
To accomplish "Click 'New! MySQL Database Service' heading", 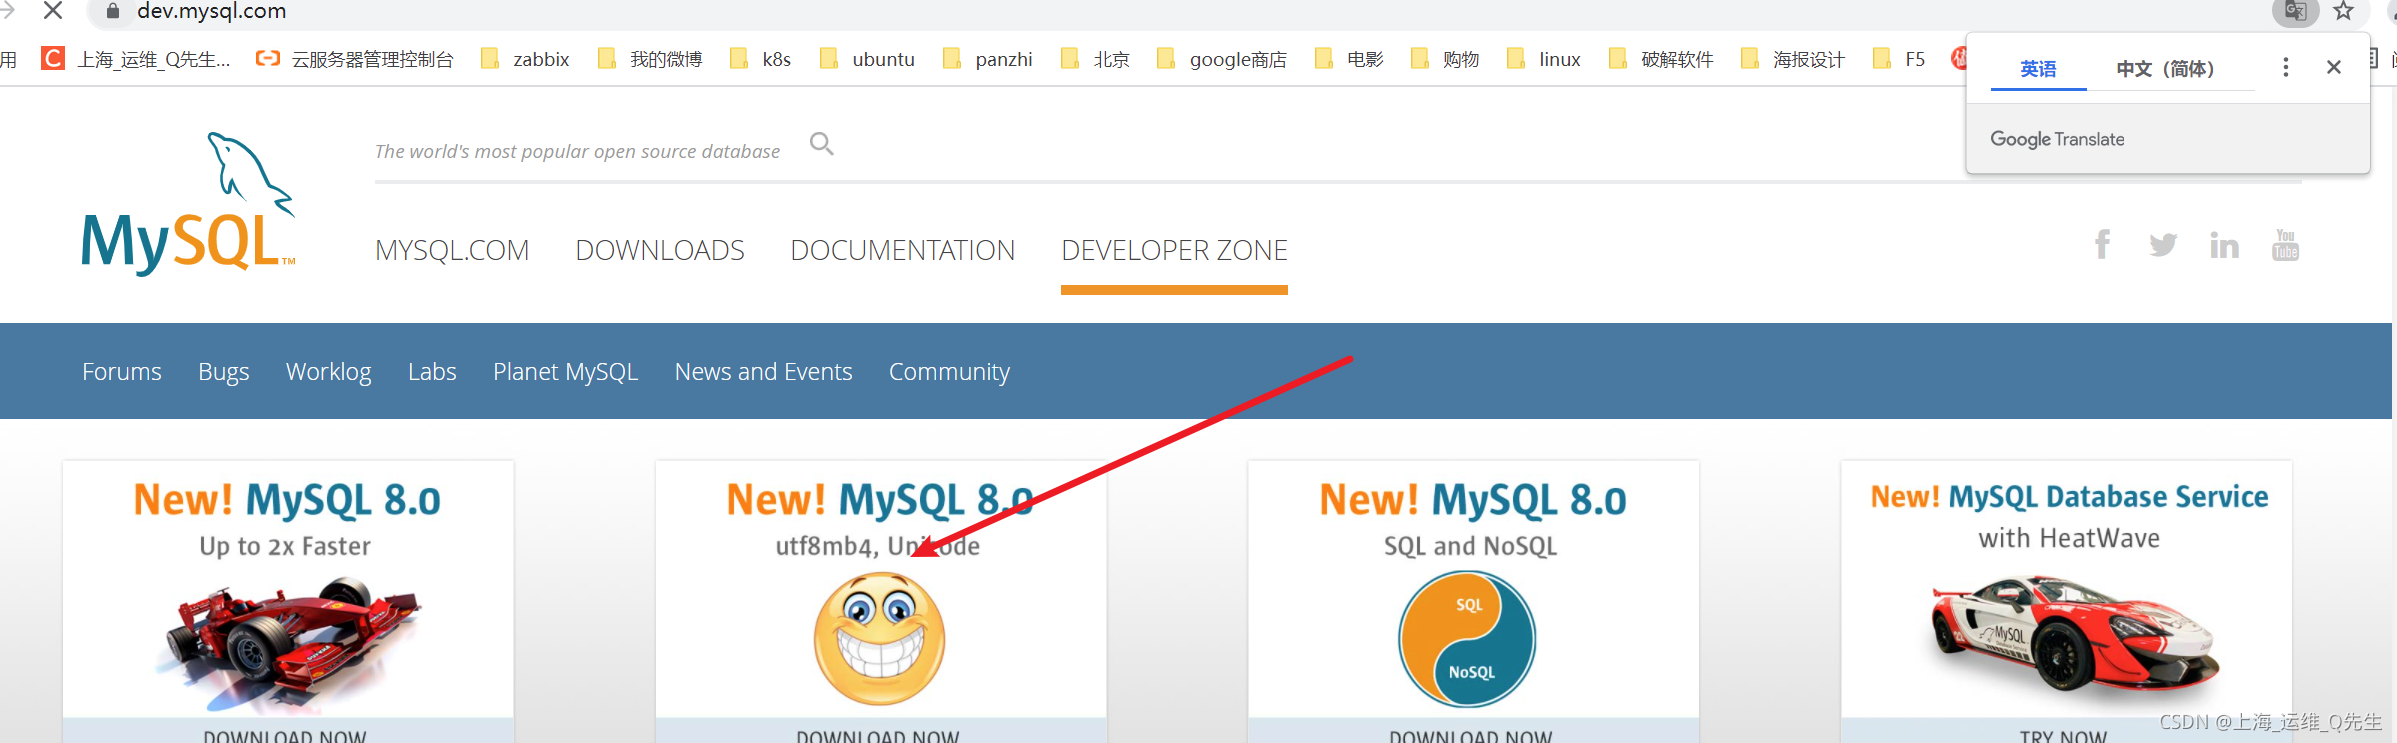I will [x=2069, y=497].
